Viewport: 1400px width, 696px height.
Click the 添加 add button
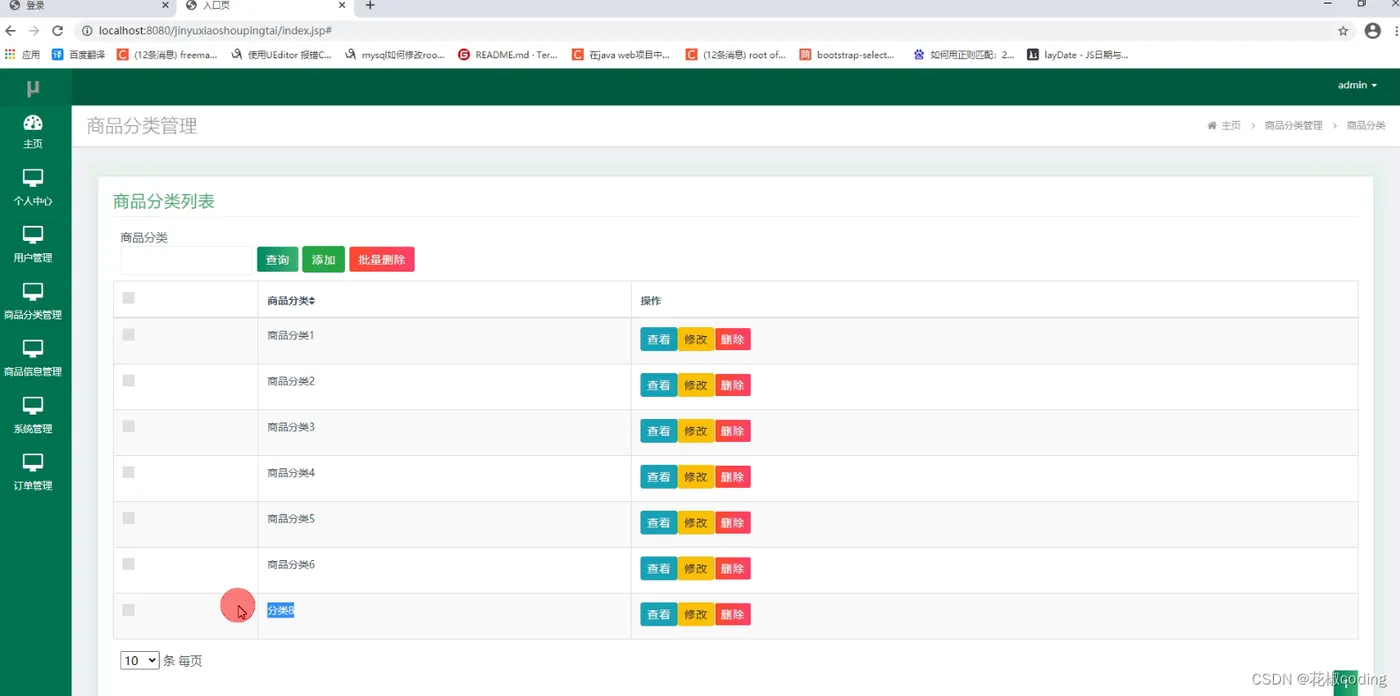tap(323, 260)
